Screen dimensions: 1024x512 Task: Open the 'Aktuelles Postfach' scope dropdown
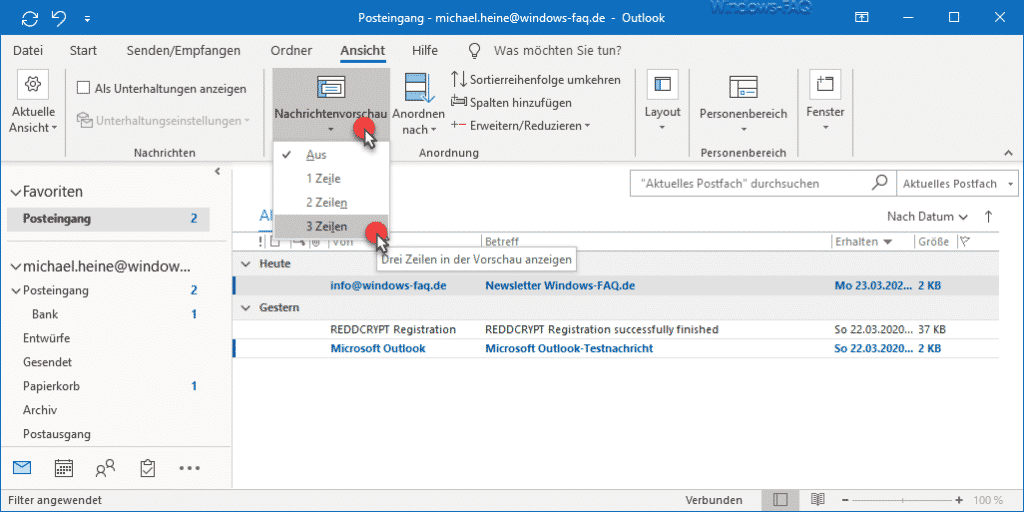coord(957,184)
